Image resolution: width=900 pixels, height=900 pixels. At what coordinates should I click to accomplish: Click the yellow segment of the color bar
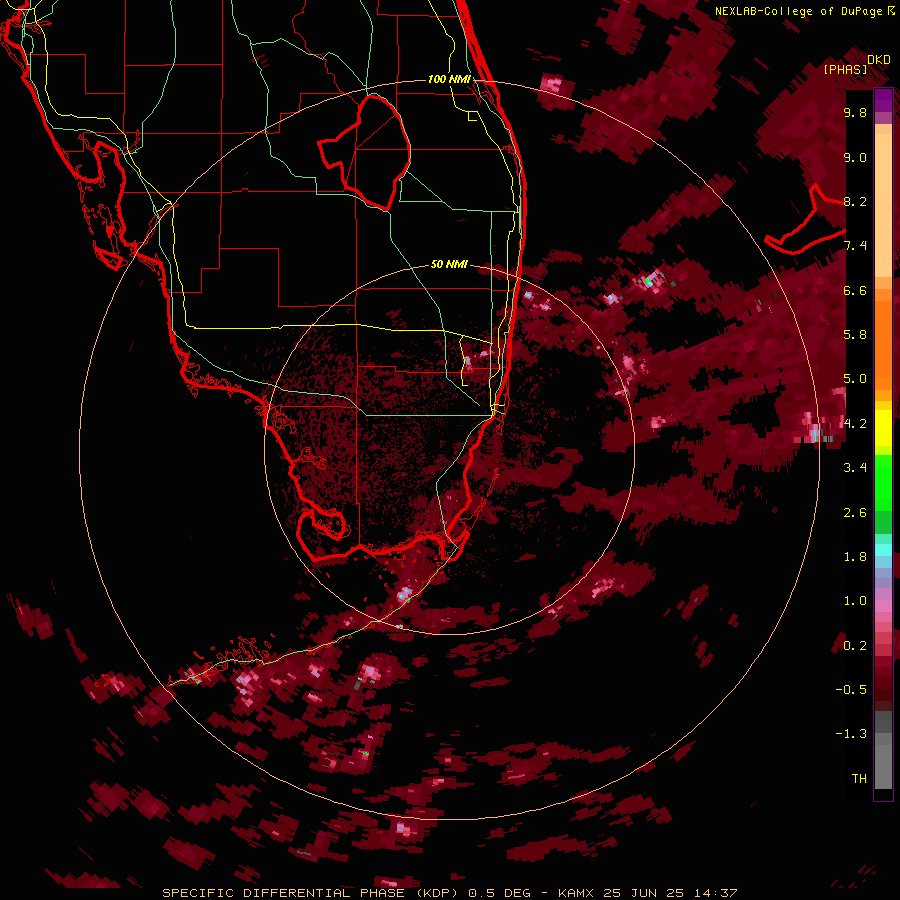tap(883, 428)
